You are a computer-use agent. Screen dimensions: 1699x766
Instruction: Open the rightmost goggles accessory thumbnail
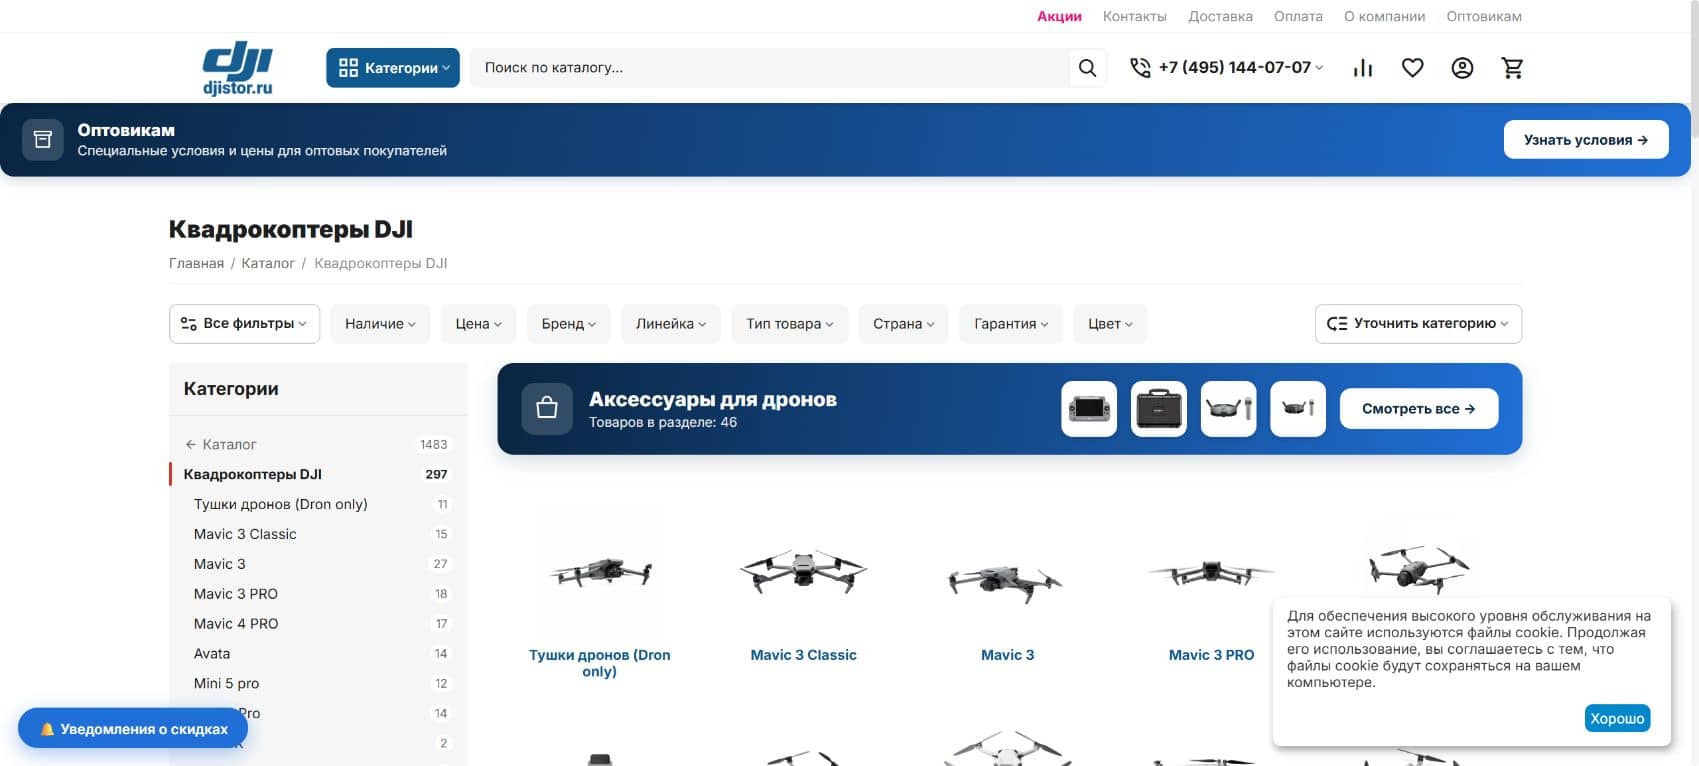(1298, 408)
